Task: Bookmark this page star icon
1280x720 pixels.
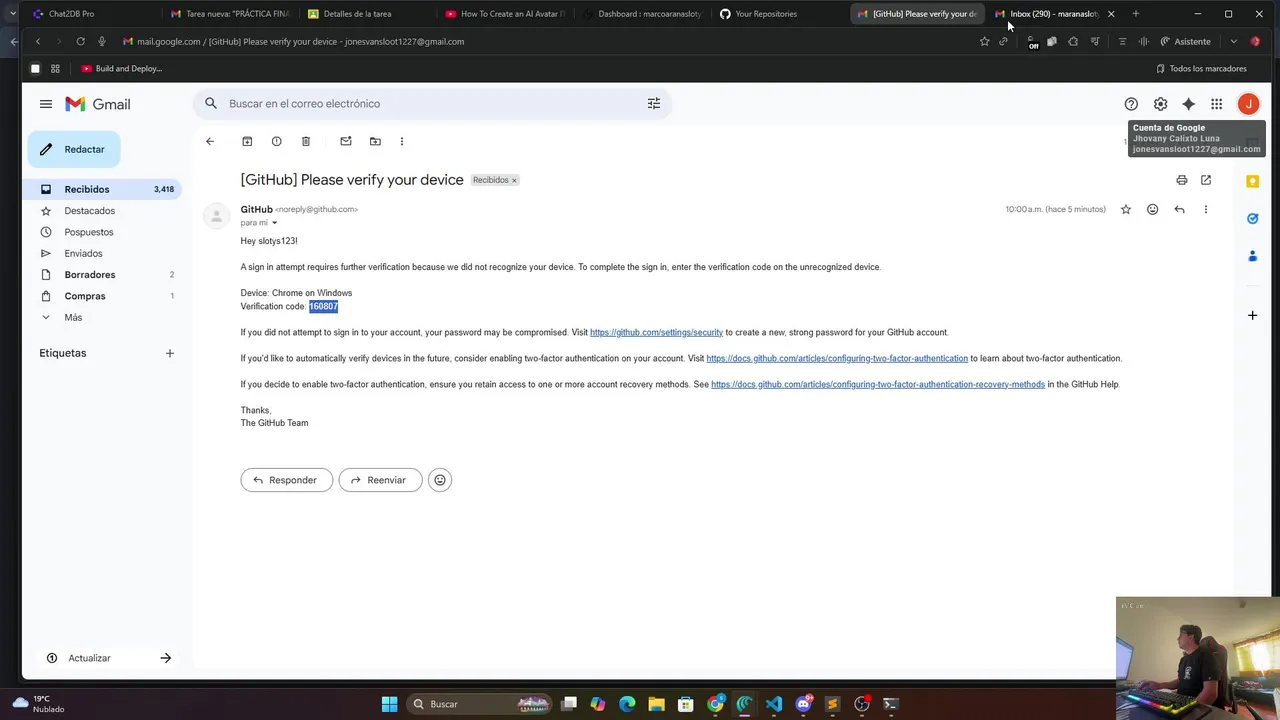Action: click(984, 41)
